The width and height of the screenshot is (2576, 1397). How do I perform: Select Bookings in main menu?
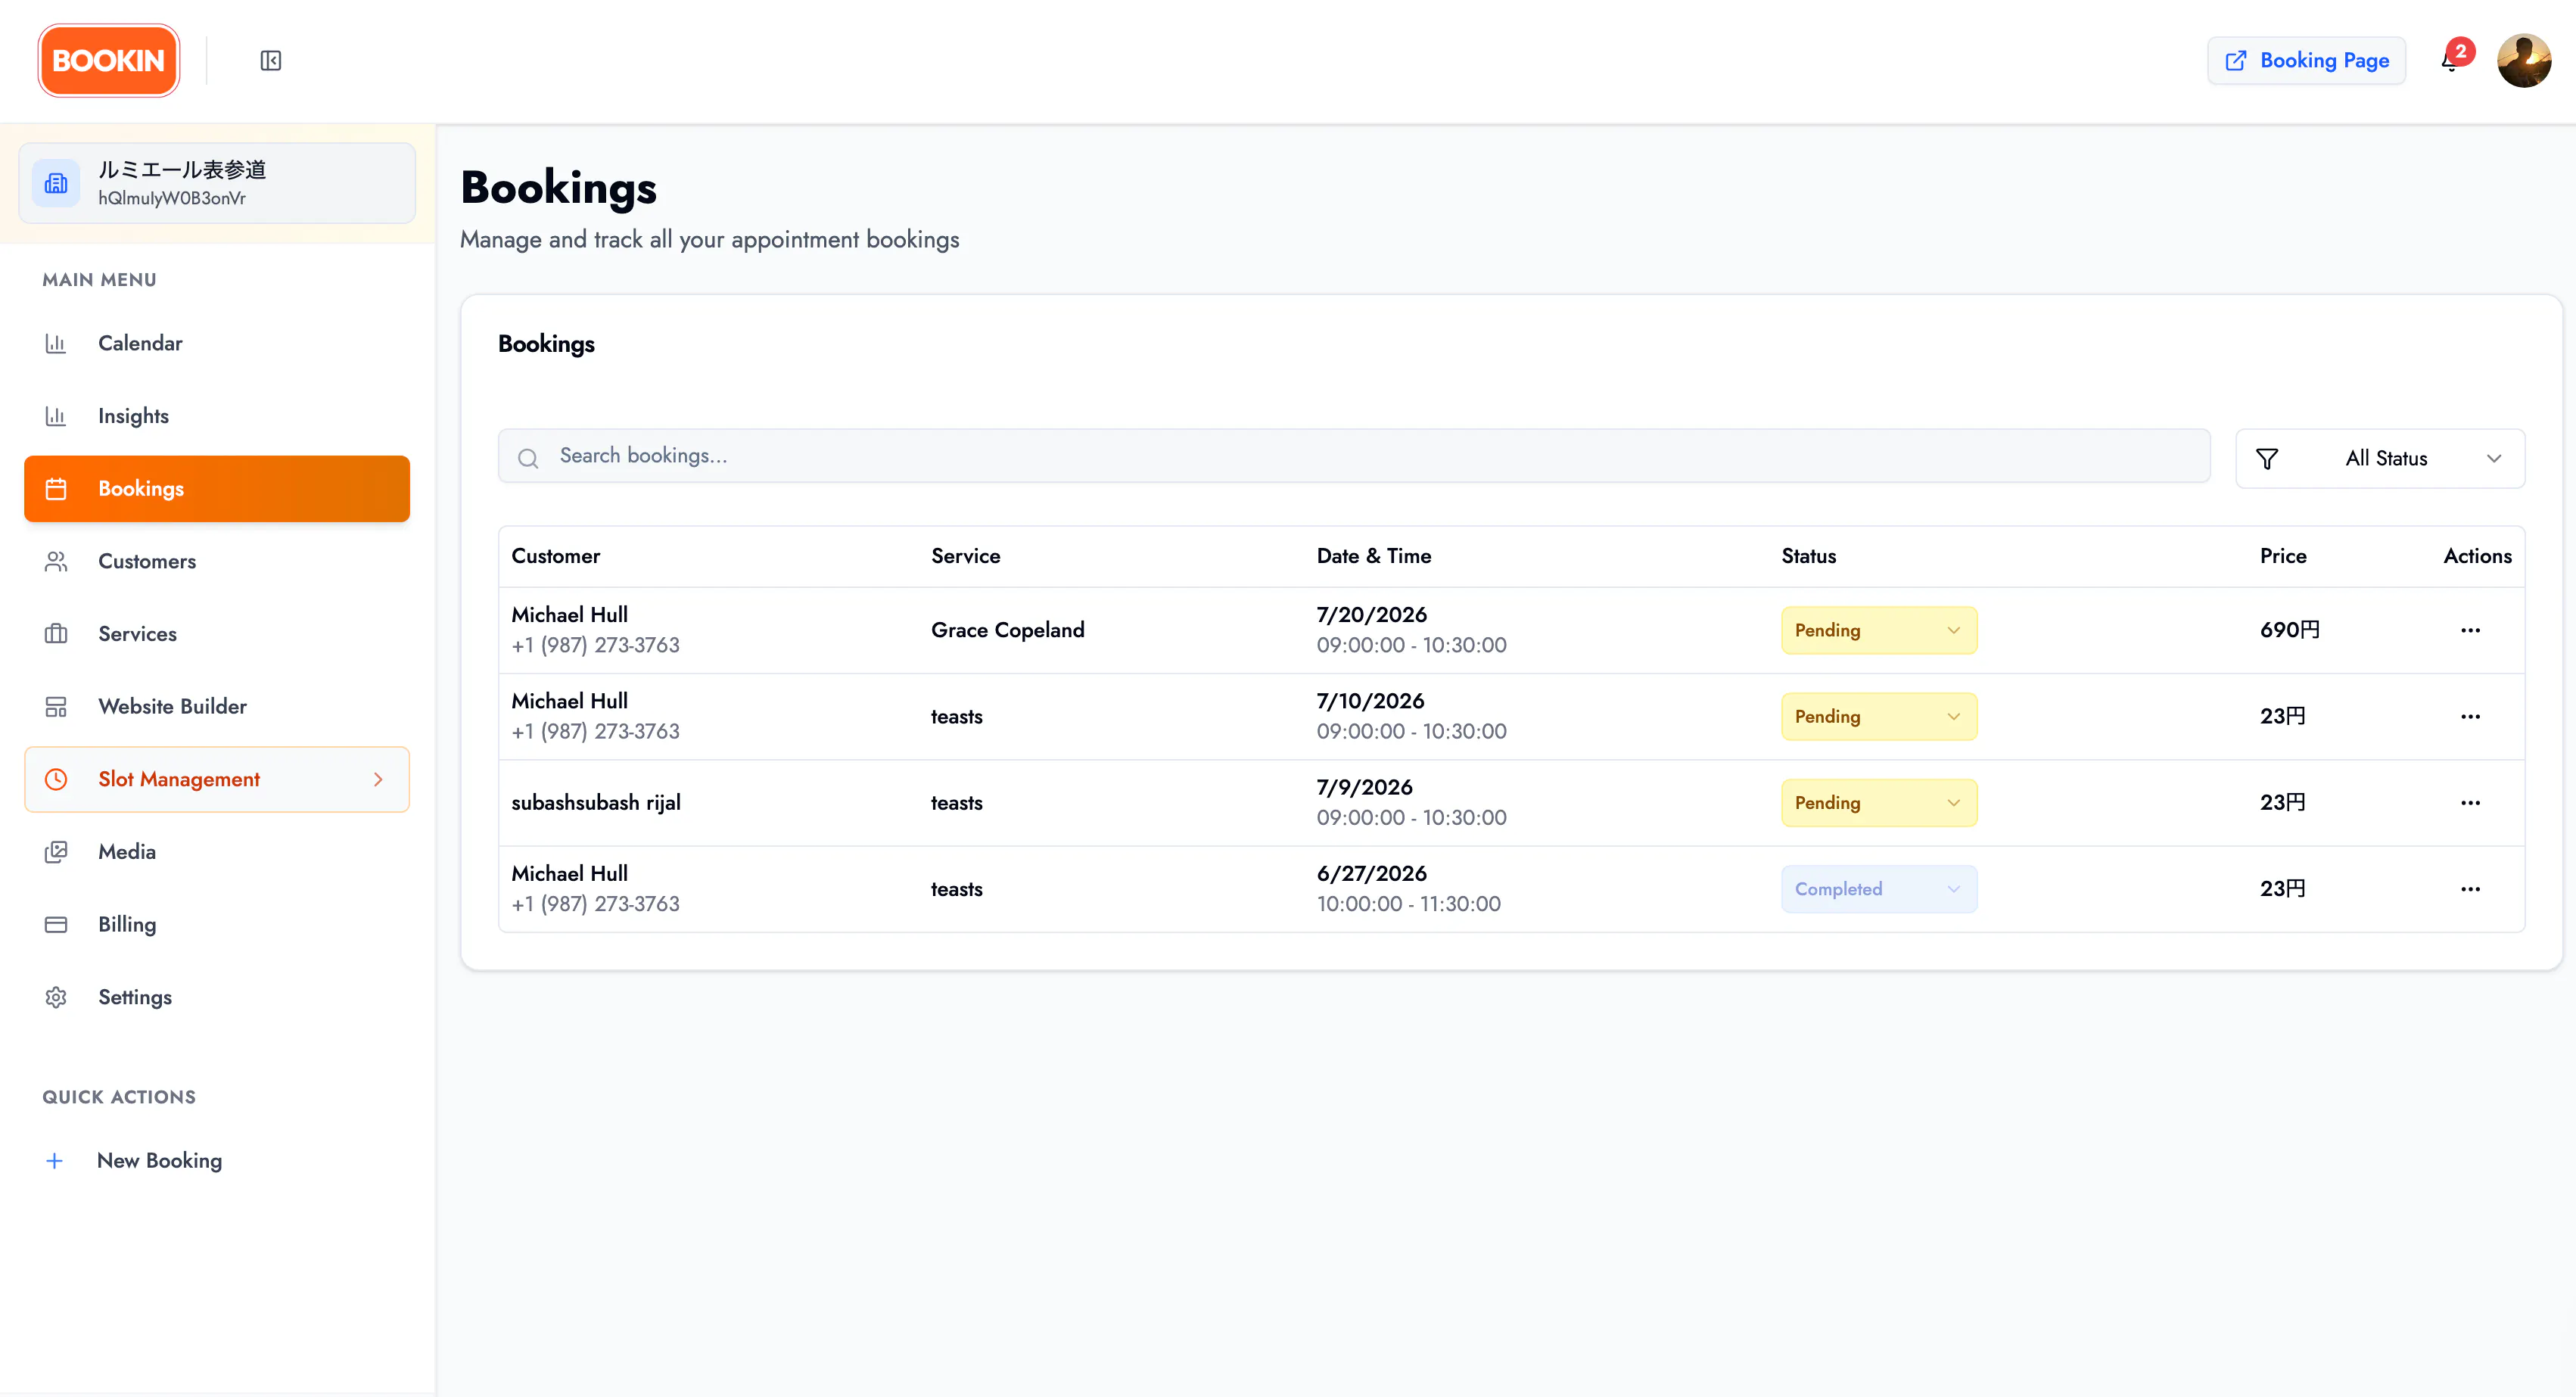coord(217,489)
